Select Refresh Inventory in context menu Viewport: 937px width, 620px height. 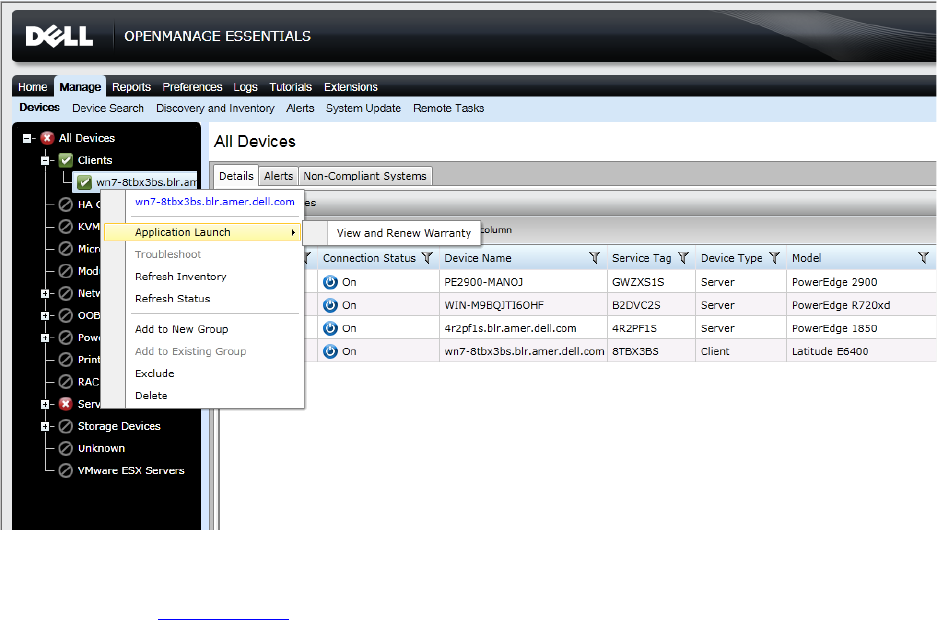[180, 277]
